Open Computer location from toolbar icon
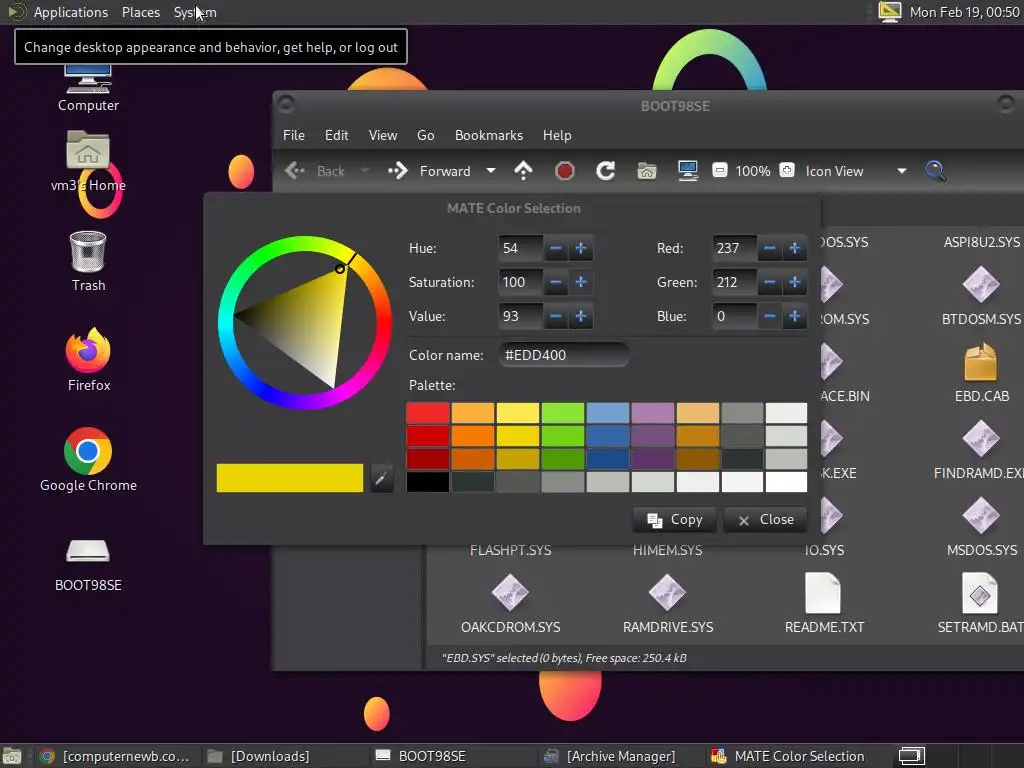The image size is (1024, 768). point(688,171)
